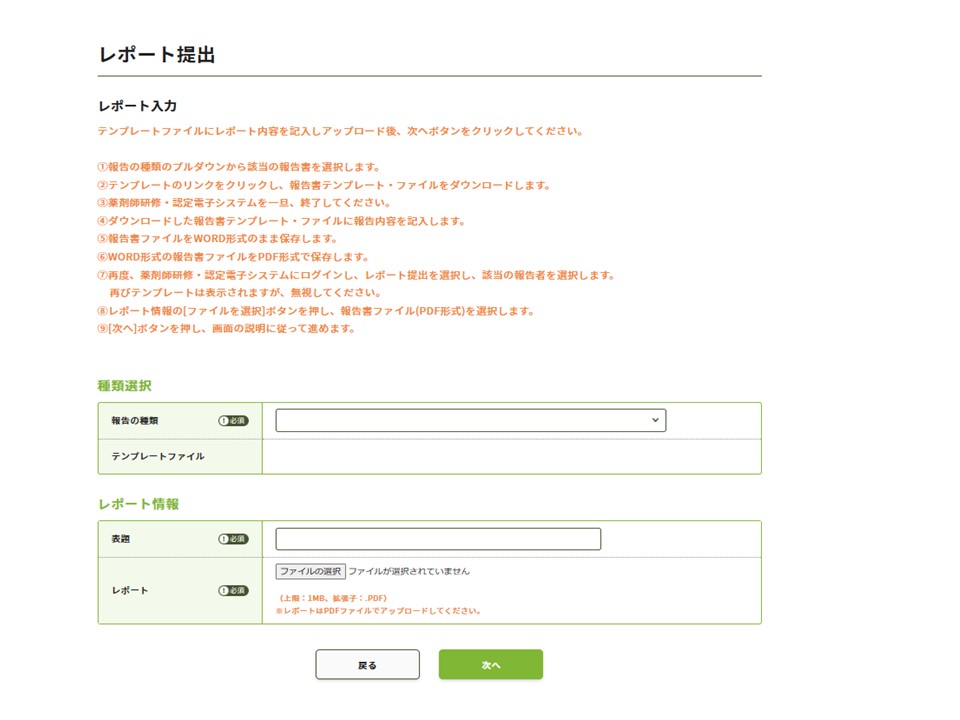Click the 必須 badge in the レポート row
The width and height of the screenshot is (960, 720).
(233, 591)
